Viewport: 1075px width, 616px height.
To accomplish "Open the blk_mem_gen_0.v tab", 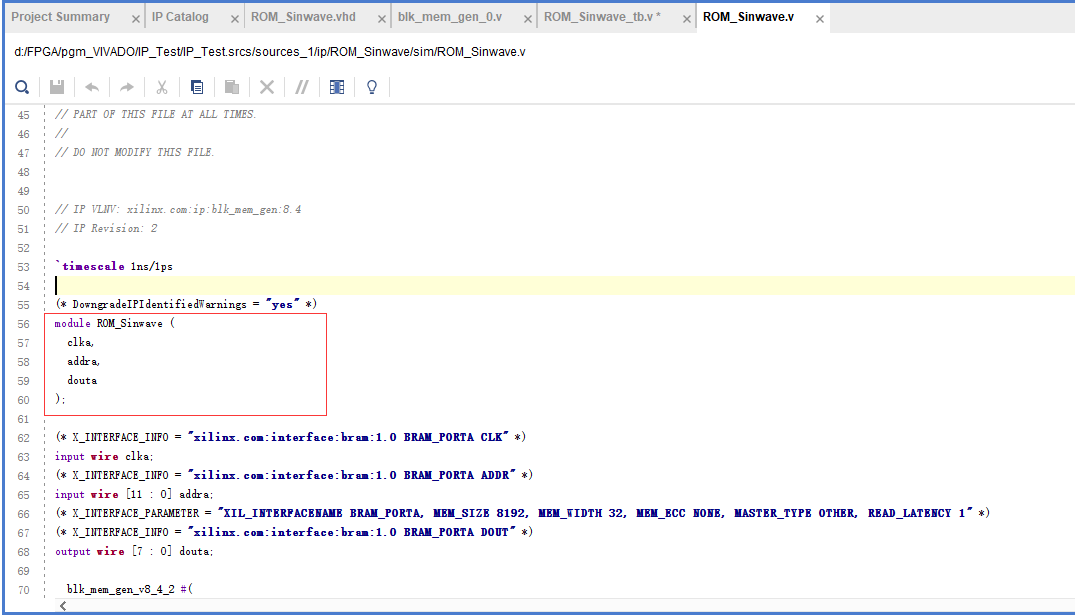I will point(450,17).
